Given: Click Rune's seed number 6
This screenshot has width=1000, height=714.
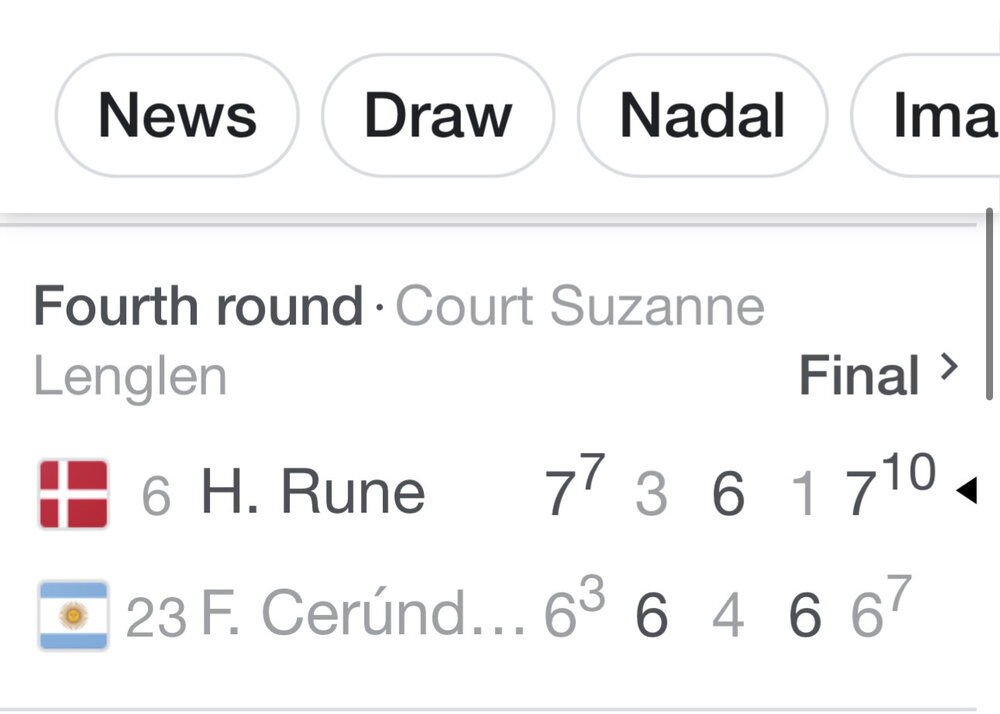Looking at the screenshot, I should [x=156, y=496].
